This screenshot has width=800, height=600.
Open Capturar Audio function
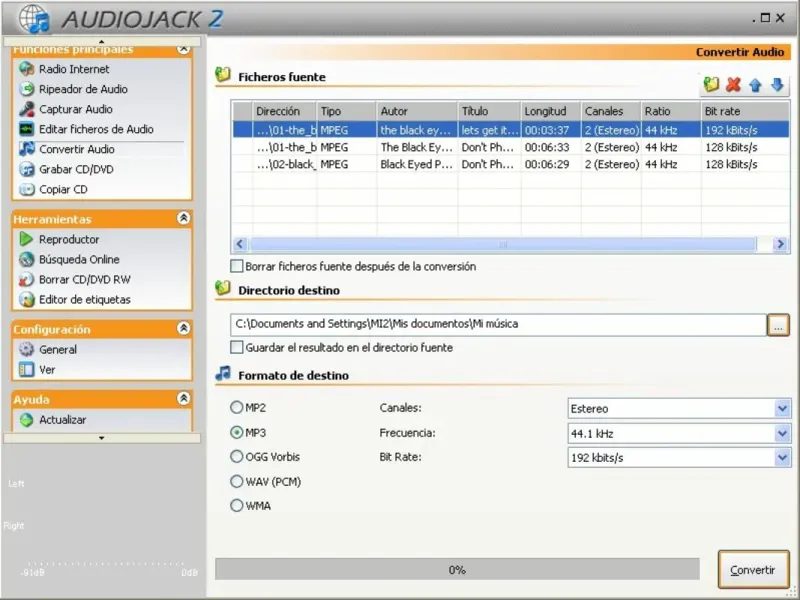[x=76, y=109]
